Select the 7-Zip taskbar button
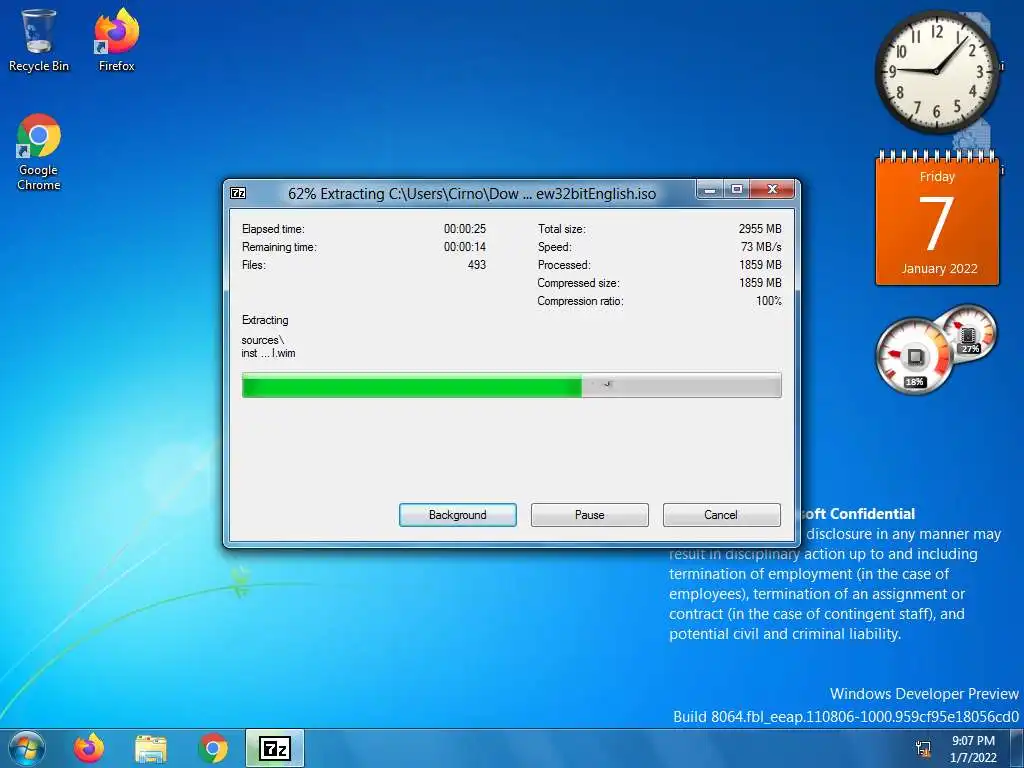The height and width of the screenshot is (768, 1024). [275, 748]
